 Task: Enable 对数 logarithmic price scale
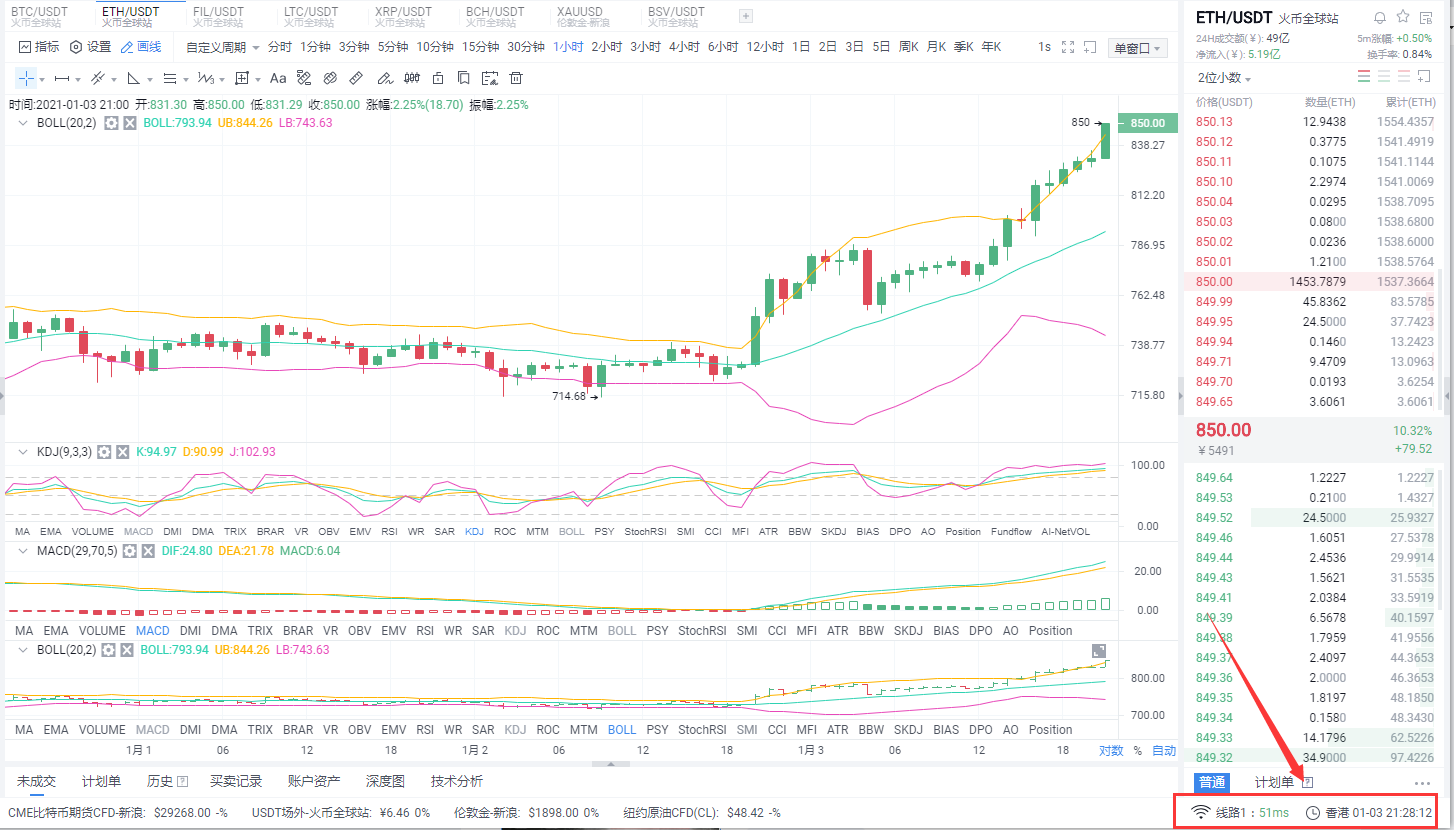click(1110, 749)
